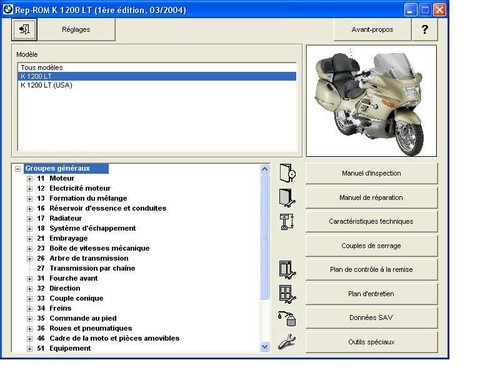
Task: Open the Réglages settings button
Action: pos(76,29)
